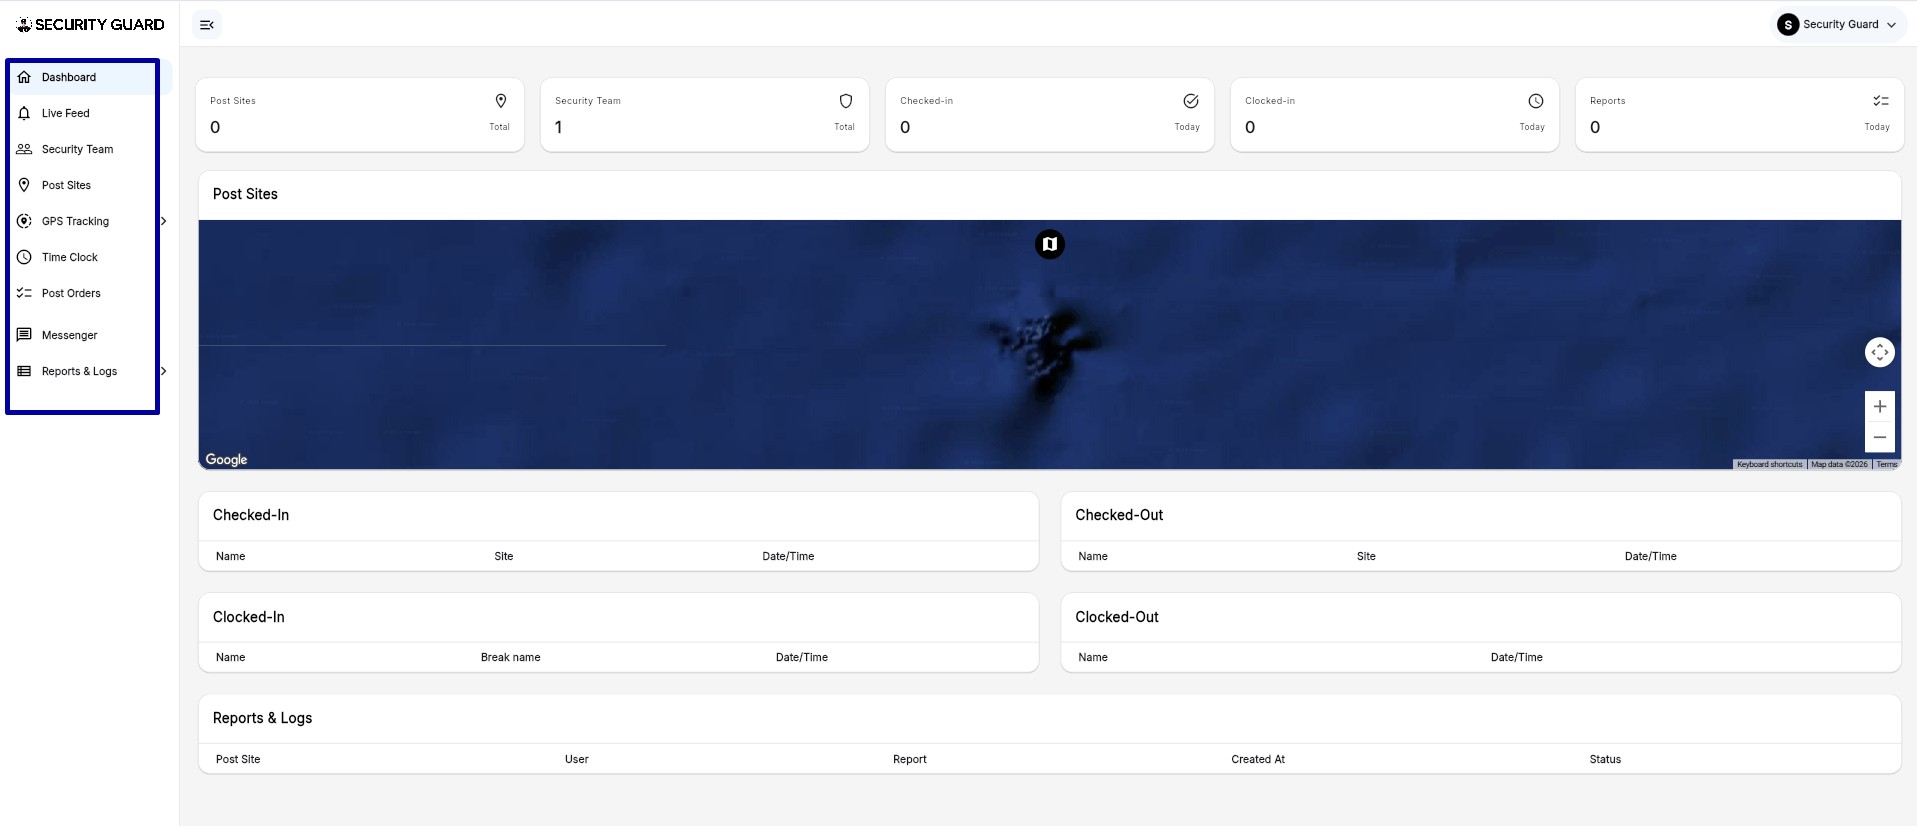Click the Clocked-Out section heading

click(x=1117, y=617)
